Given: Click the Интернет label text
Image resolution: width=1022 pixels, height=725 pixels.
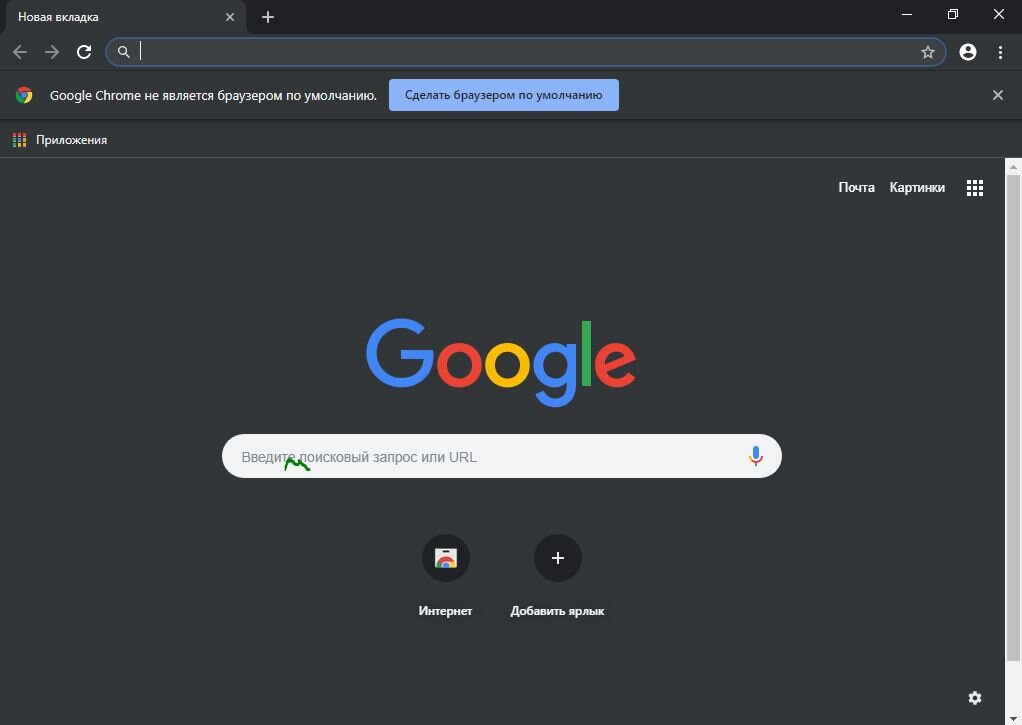Looking at the screenshot, I should (445, 611).
